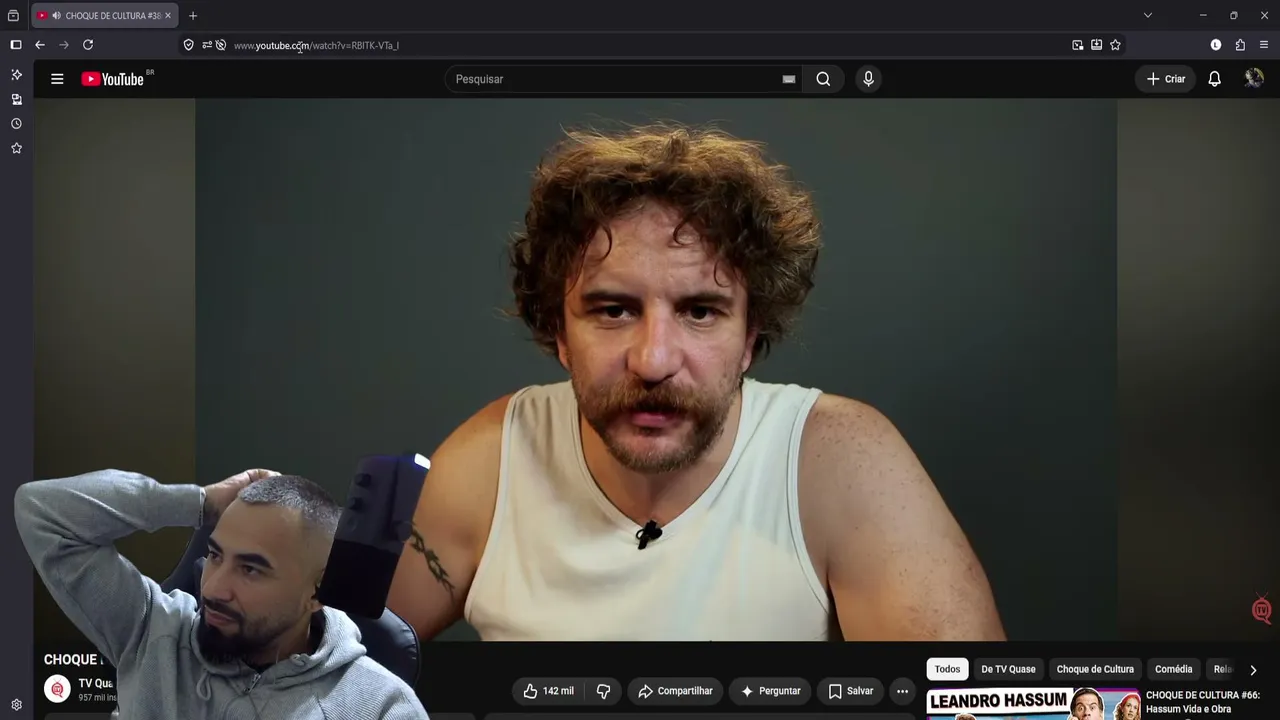Image resolution: width=1280 pixels, height=720 pixels.
Task: Open a new tab with plus button
Action: (193, 16)
